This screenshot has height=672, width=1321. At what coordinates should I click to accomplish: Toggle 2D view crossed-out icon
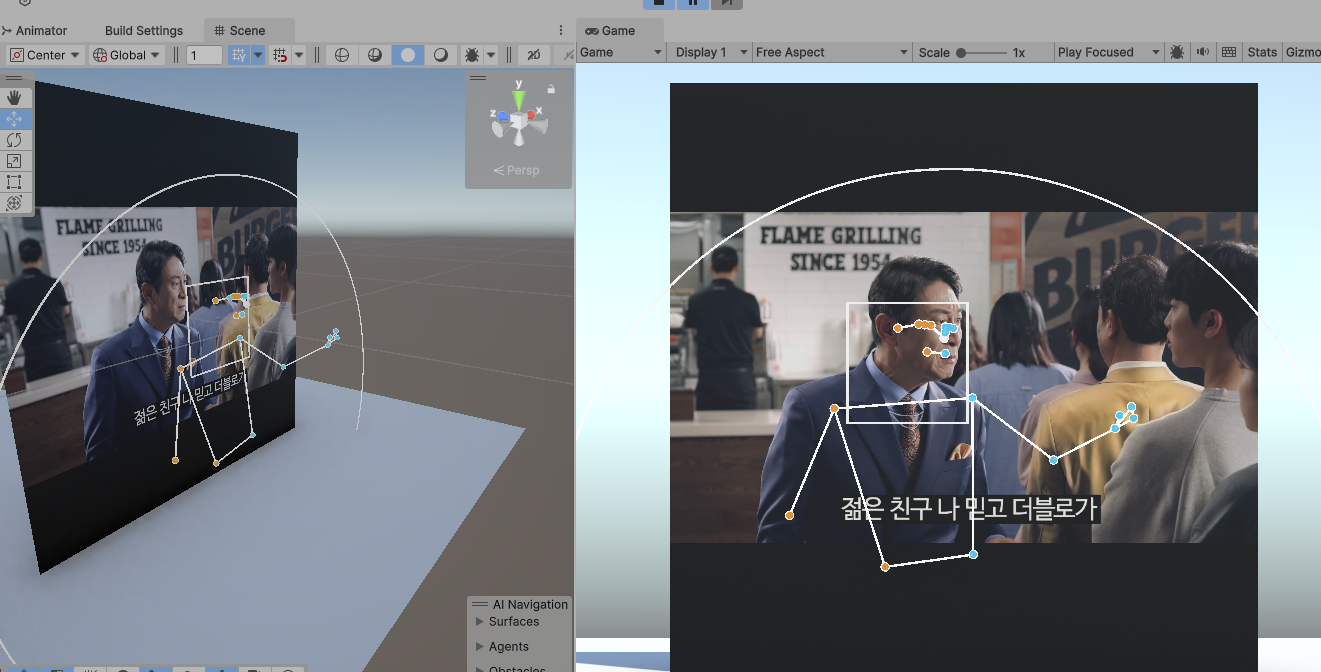pyautogui.click(x=534, y=55)
